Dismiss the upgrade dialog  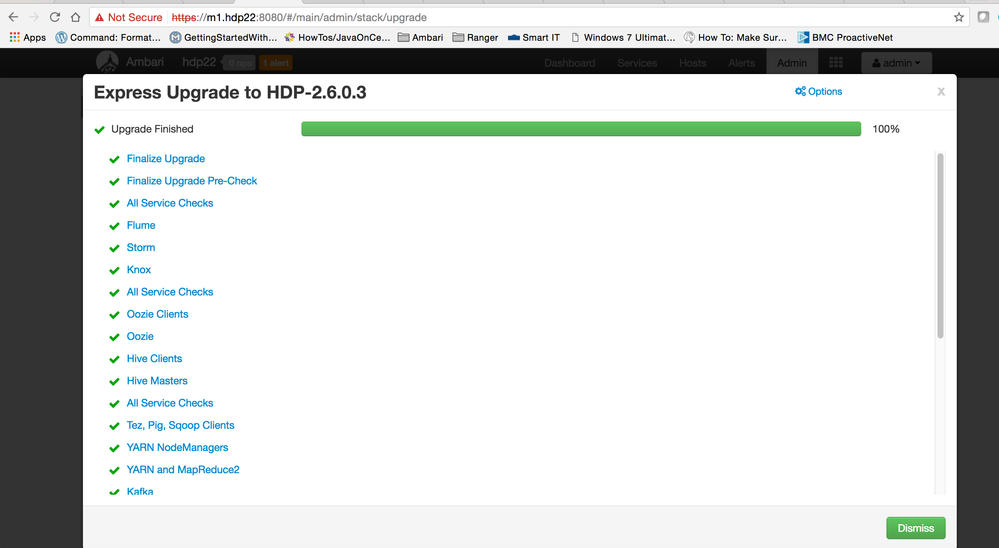click(916, 528)
